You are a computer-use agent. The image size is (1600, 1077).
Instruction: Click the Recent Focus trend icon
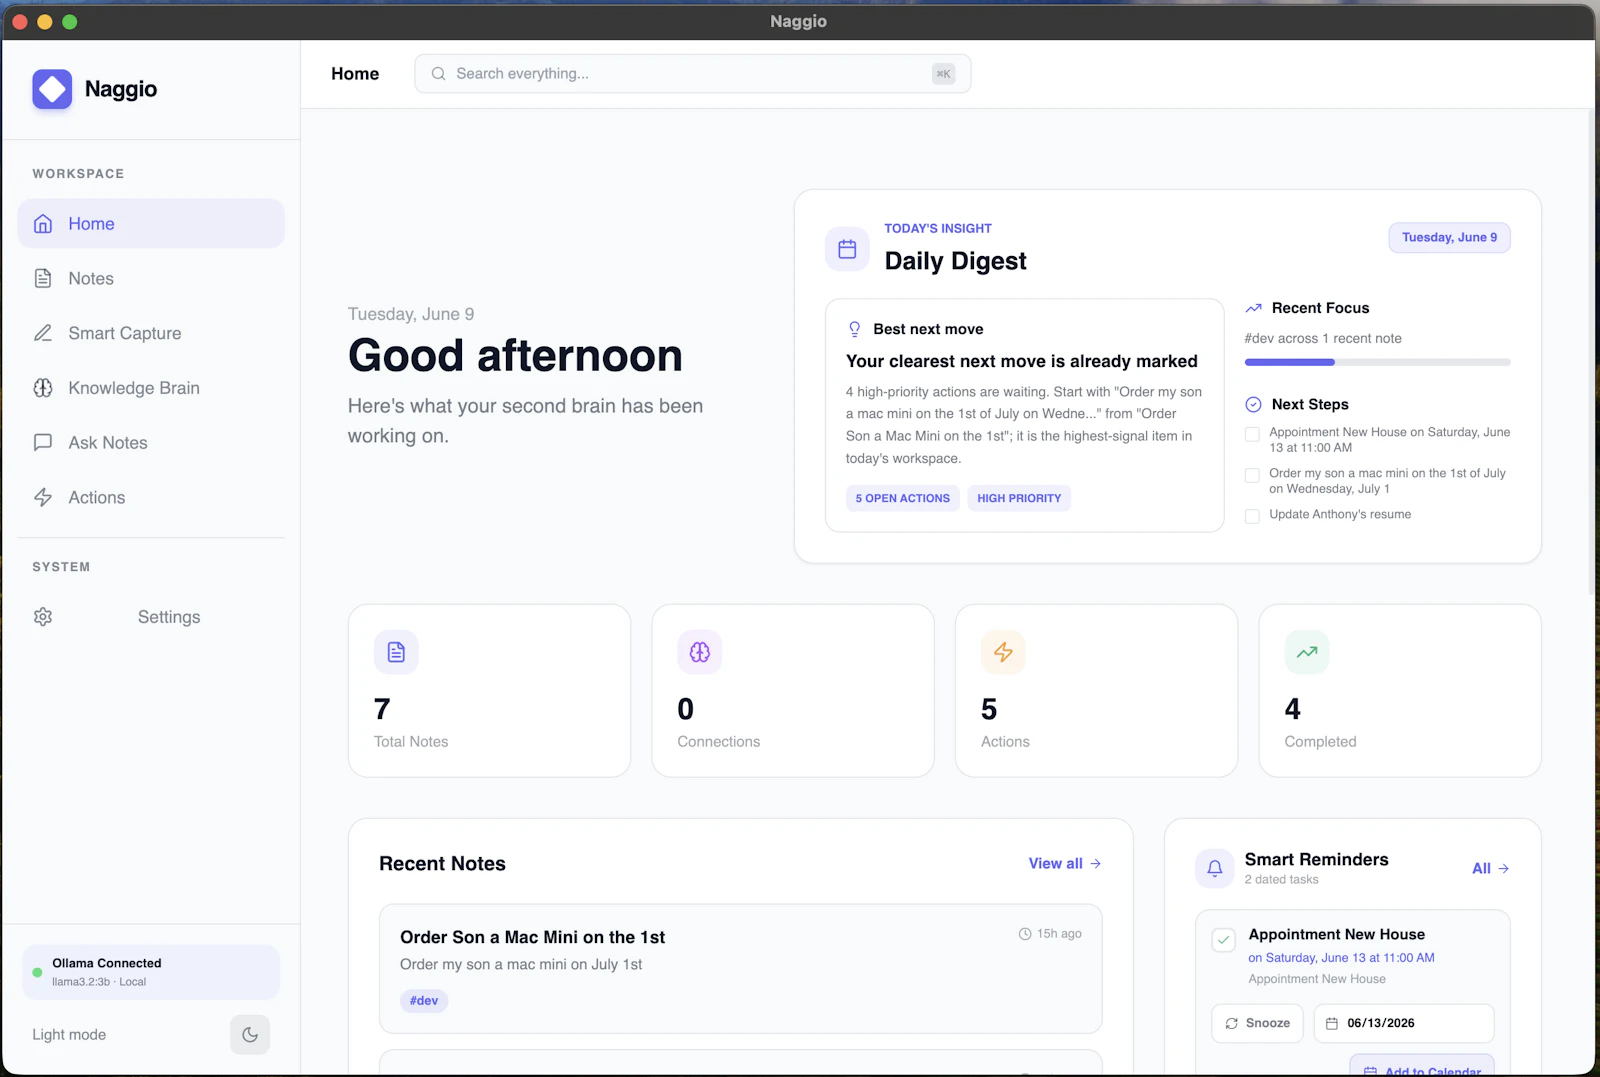tap(1253, 308)
